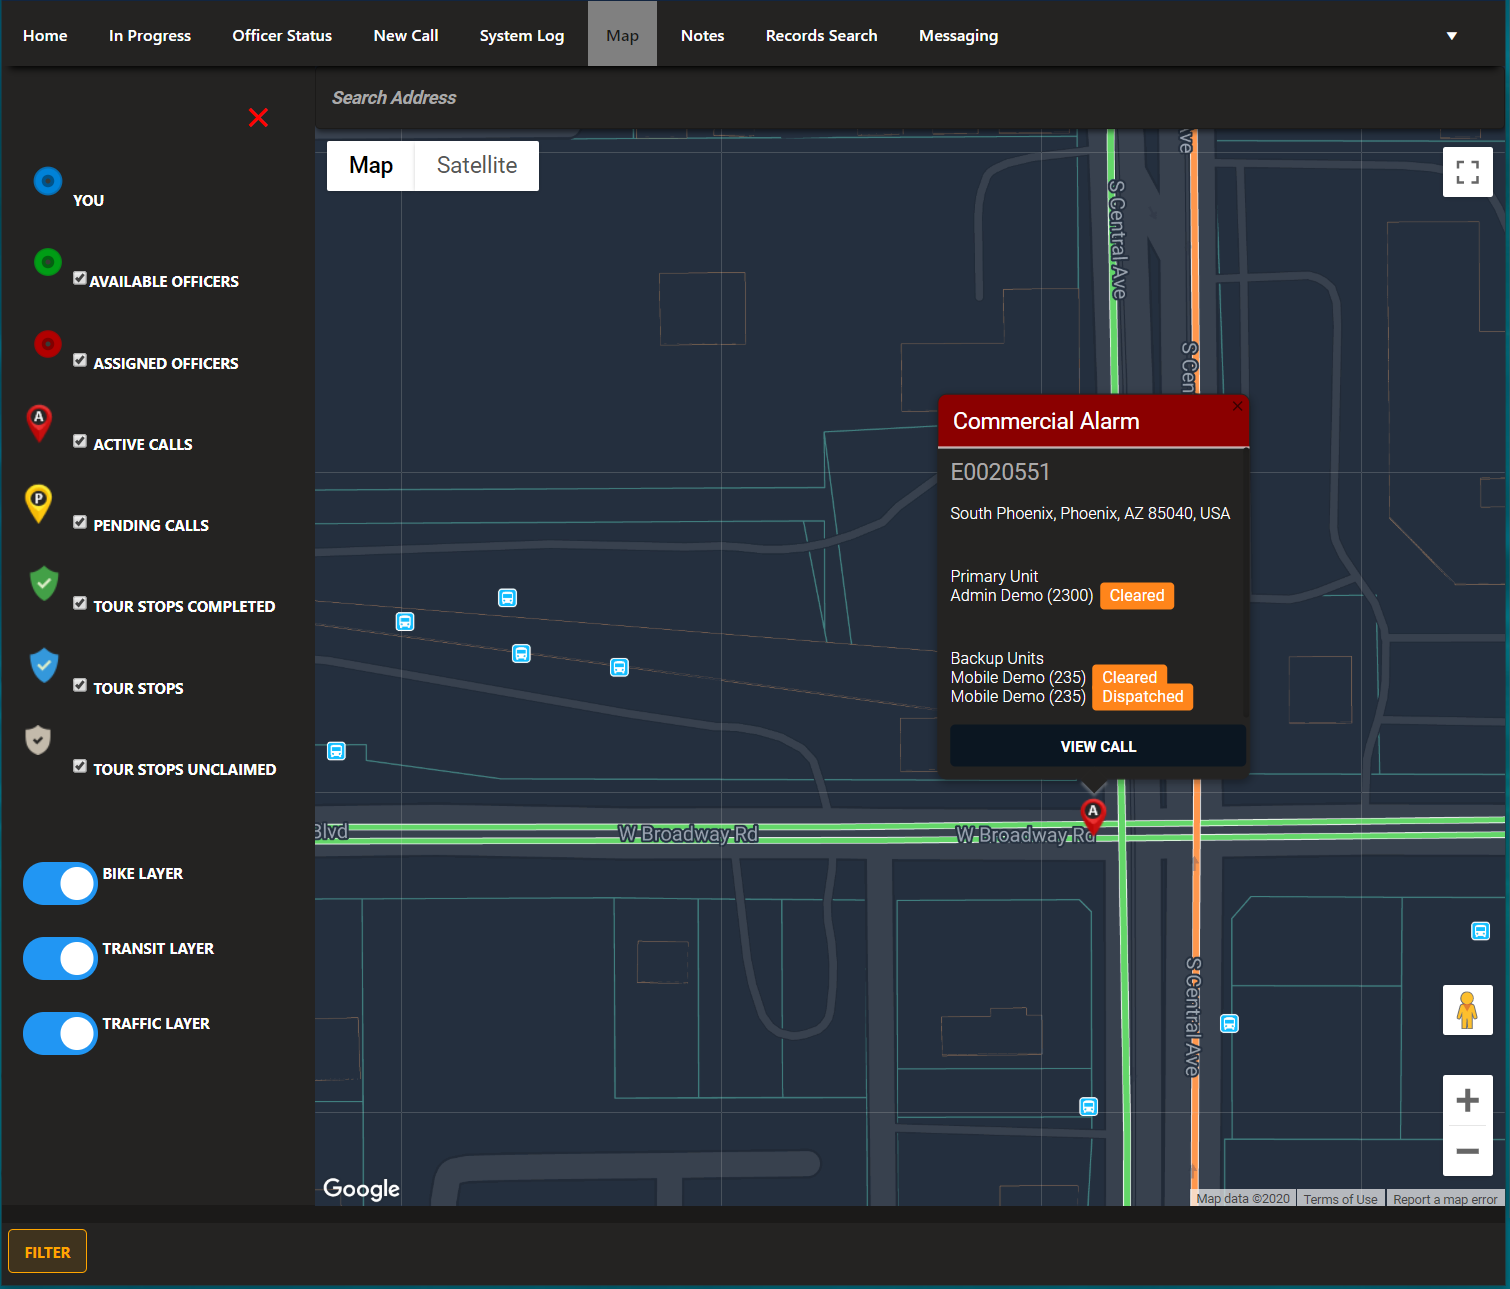Click the Available Officers green marker icon
Image resolution: width=1510 pixels, height=1289 pixels.
point(47,262)
